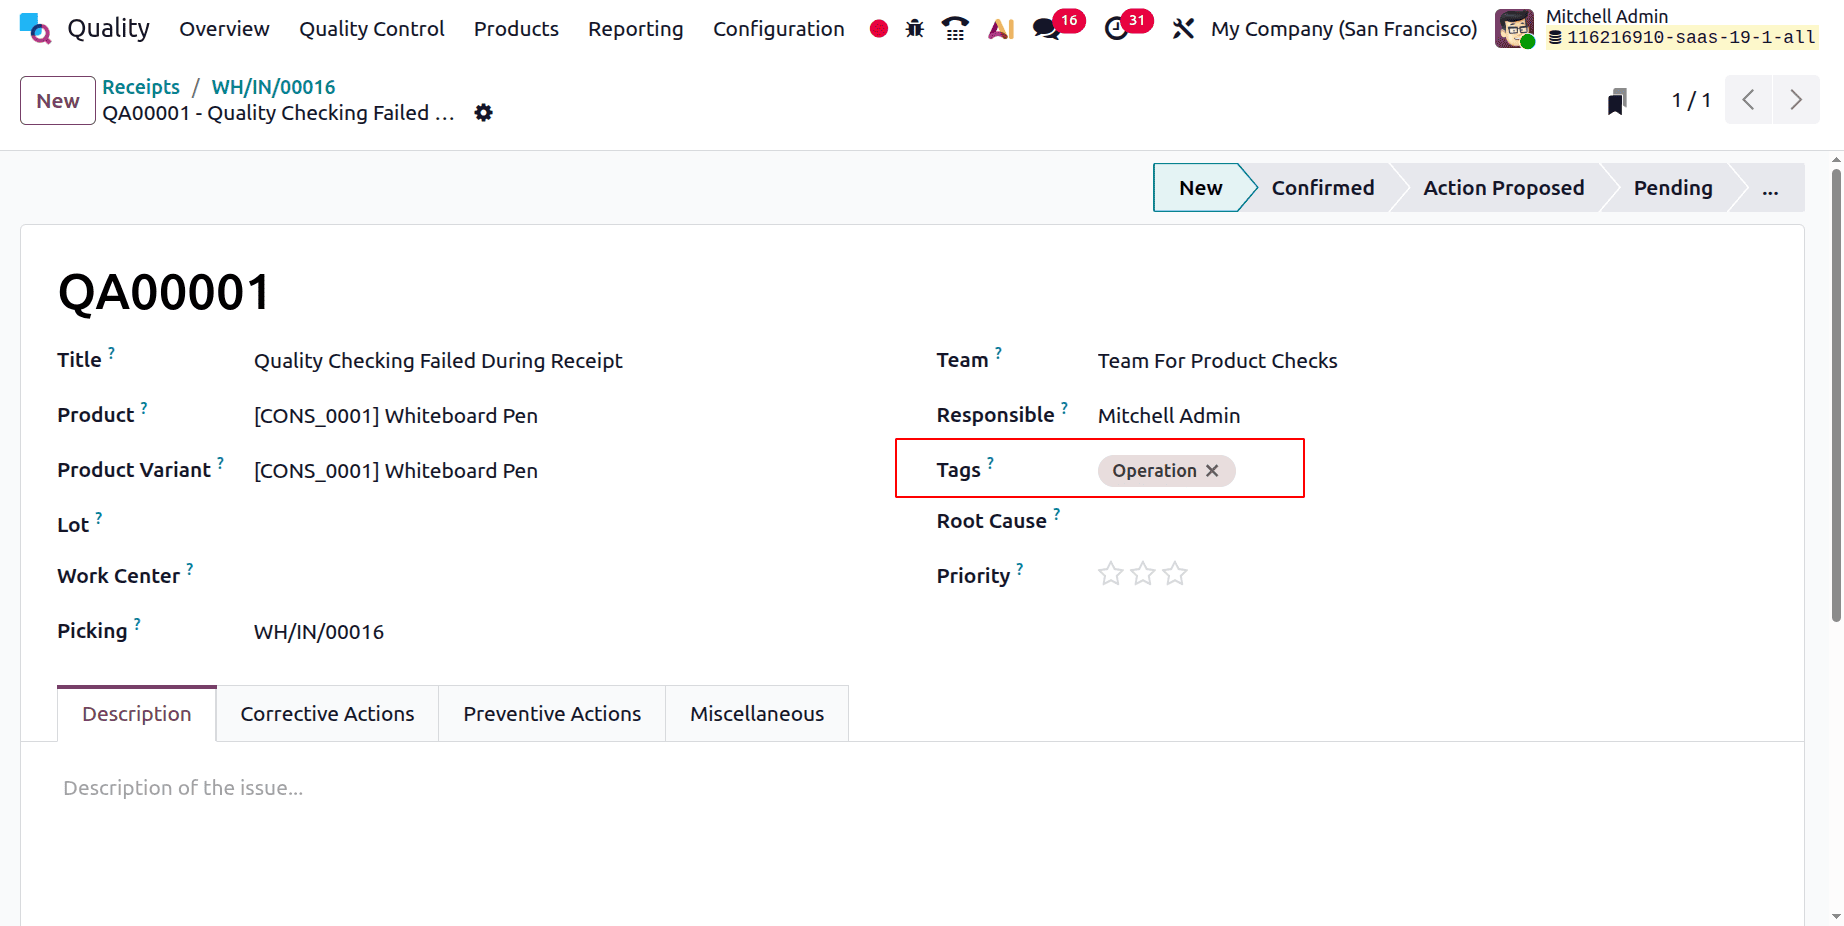Click the Picking field WH/IN/00016
Image resolution: width=1844 pixels, height=926 pixels.
319,632
